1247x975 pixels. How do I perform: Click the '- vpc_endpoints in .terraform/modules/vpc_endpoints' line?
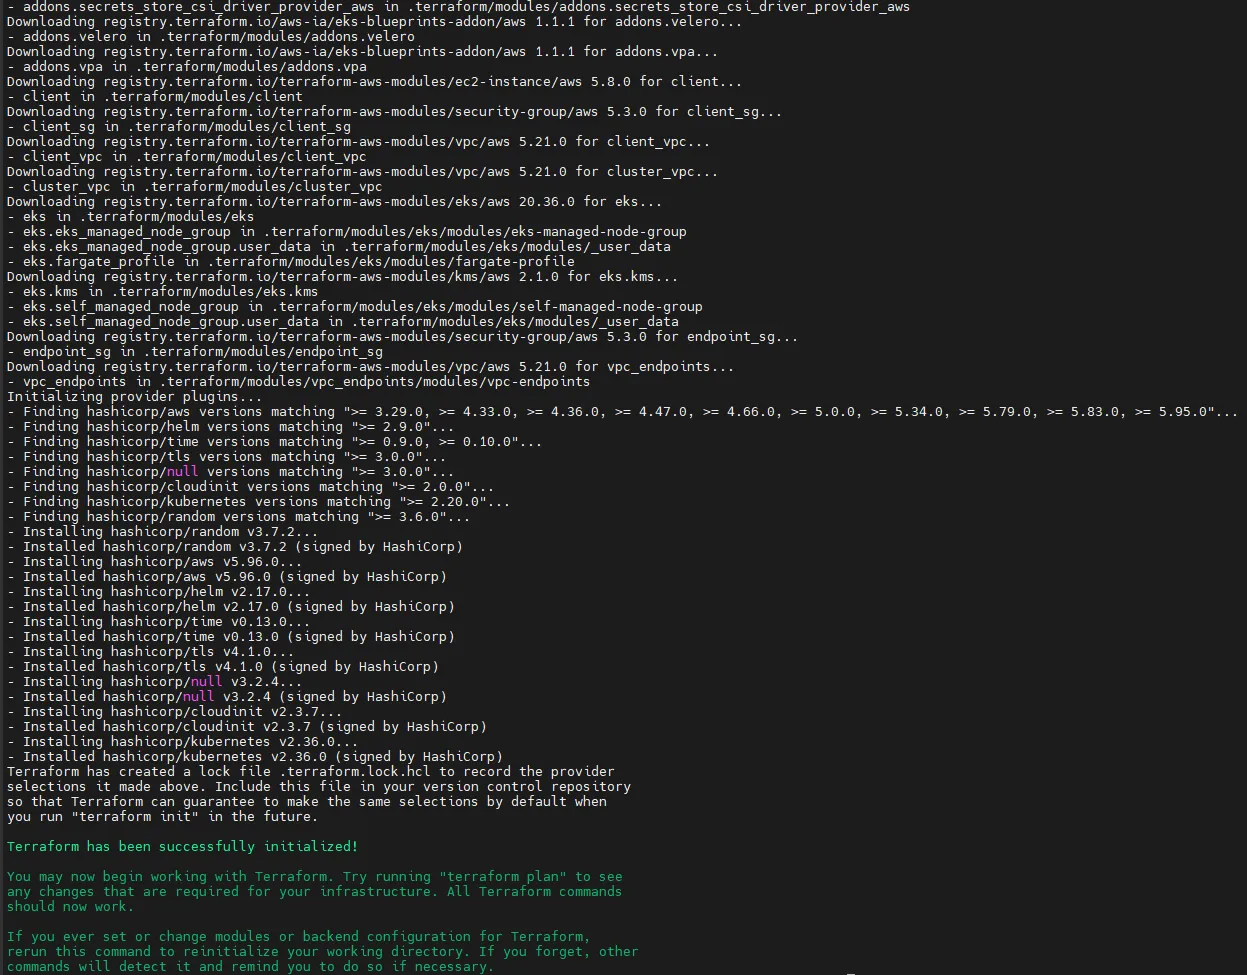(x=299, y=382)
